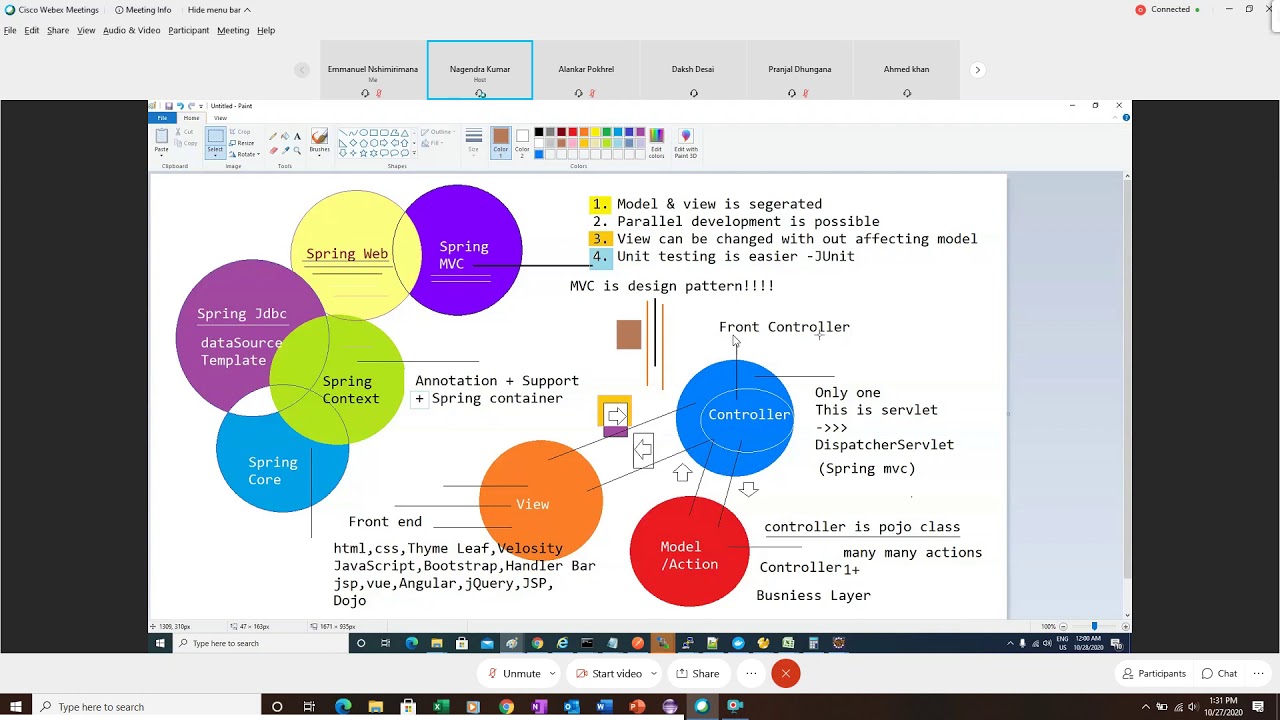The width and height of the screenshot is (1280, 720).
Task: Open Unmute audio options arrow
Action: click(x=552, y=674)
